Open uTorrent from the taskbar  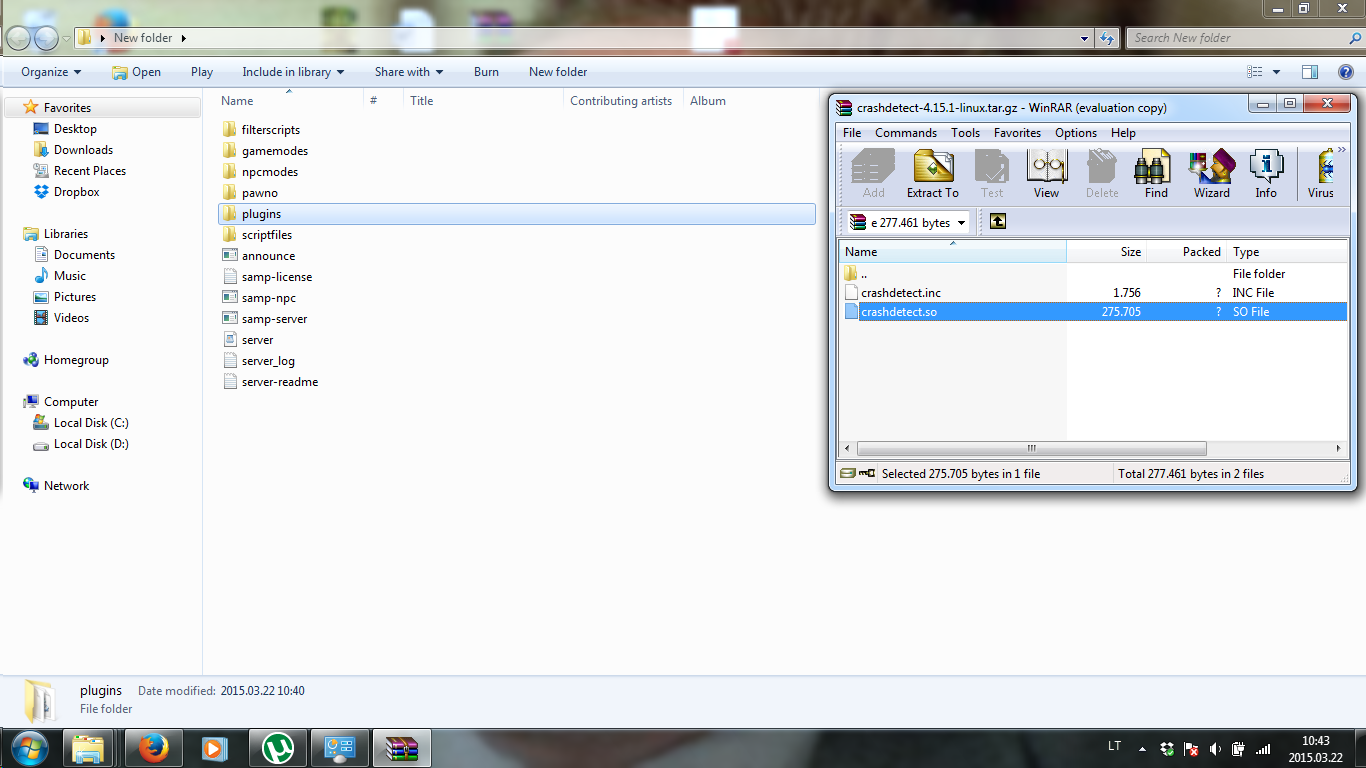(x=277, y=748)
